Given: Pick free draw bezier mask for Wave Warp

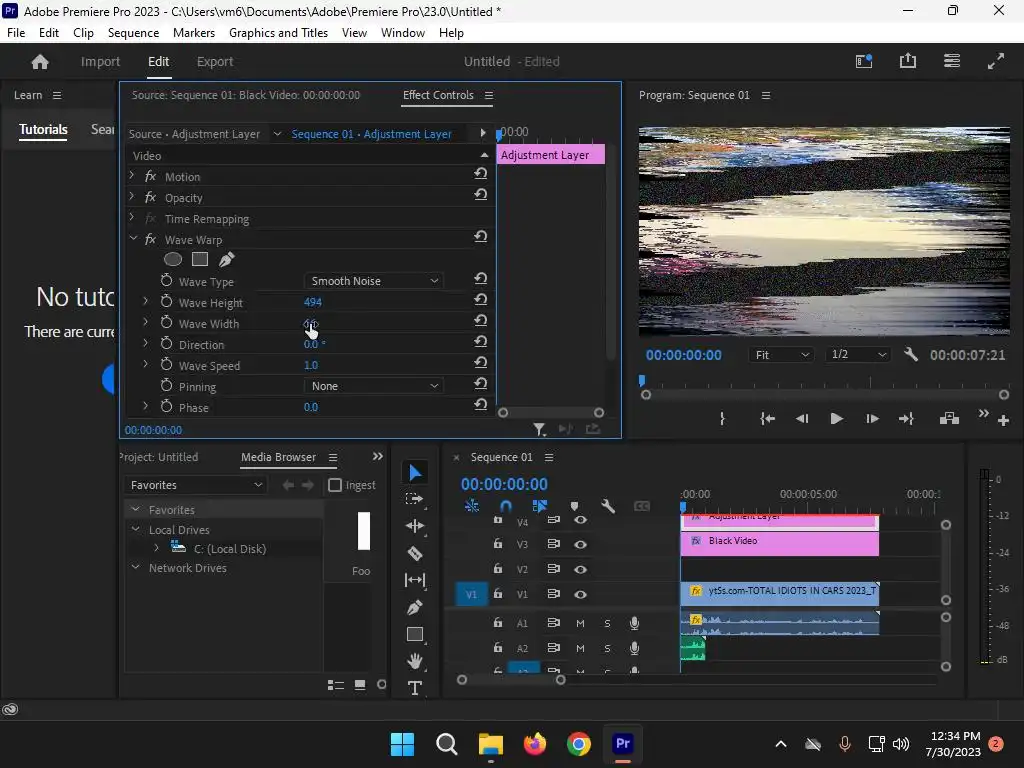Looking at the screenshot, I should [x=226, y=259].
